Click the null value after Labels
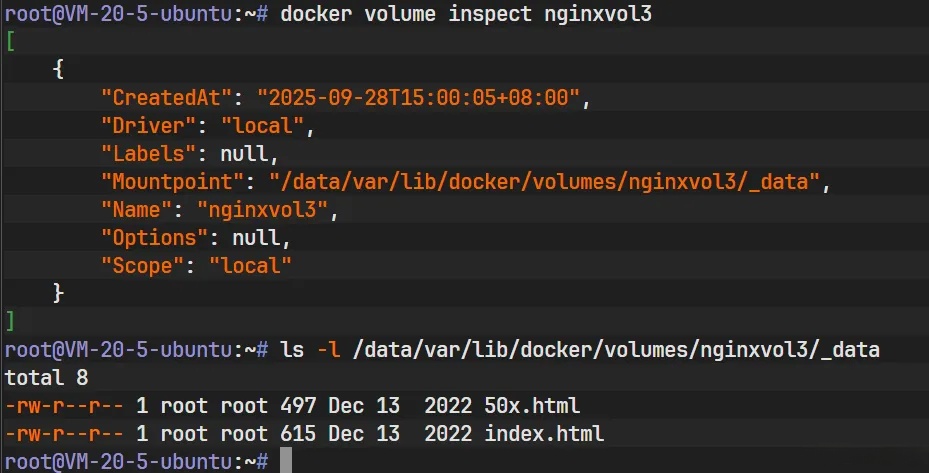 pyautogui.click(x=244, y=154)
